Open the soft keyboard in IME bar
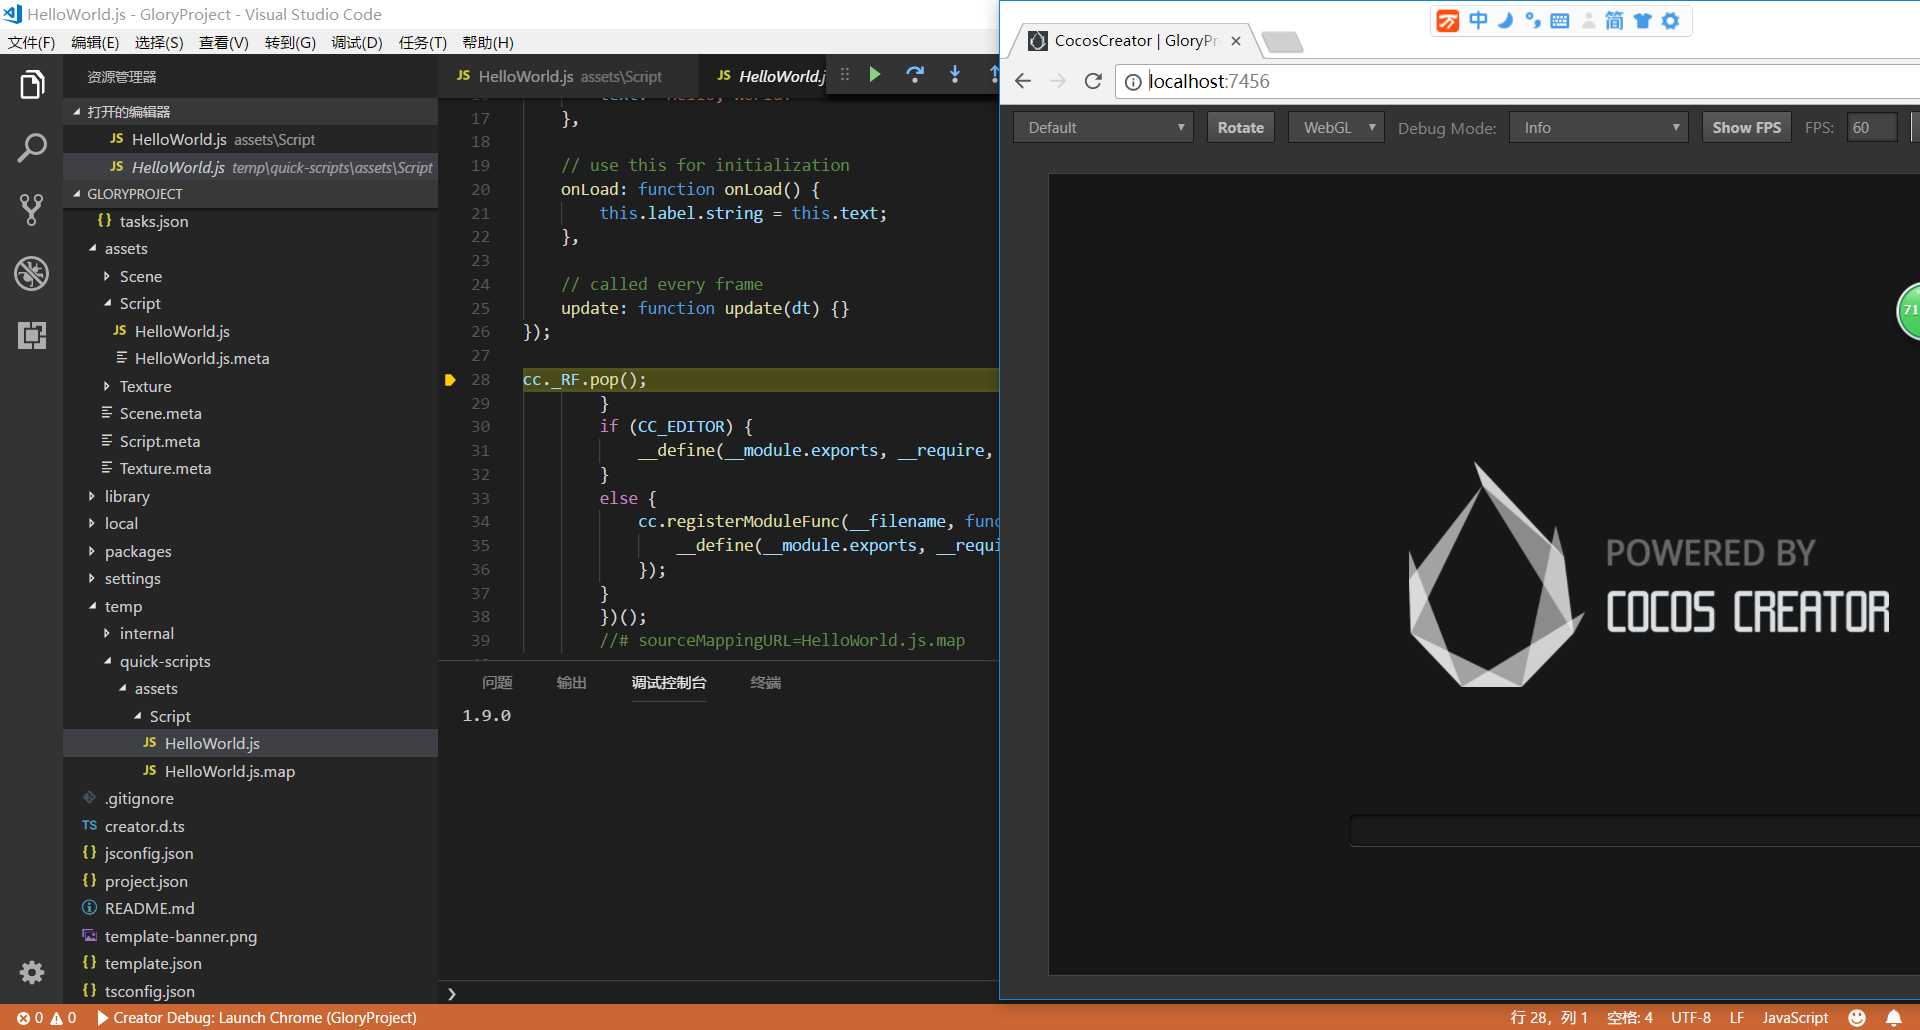Viewport: 1920px width, 1030px height. coord(1560,21)
